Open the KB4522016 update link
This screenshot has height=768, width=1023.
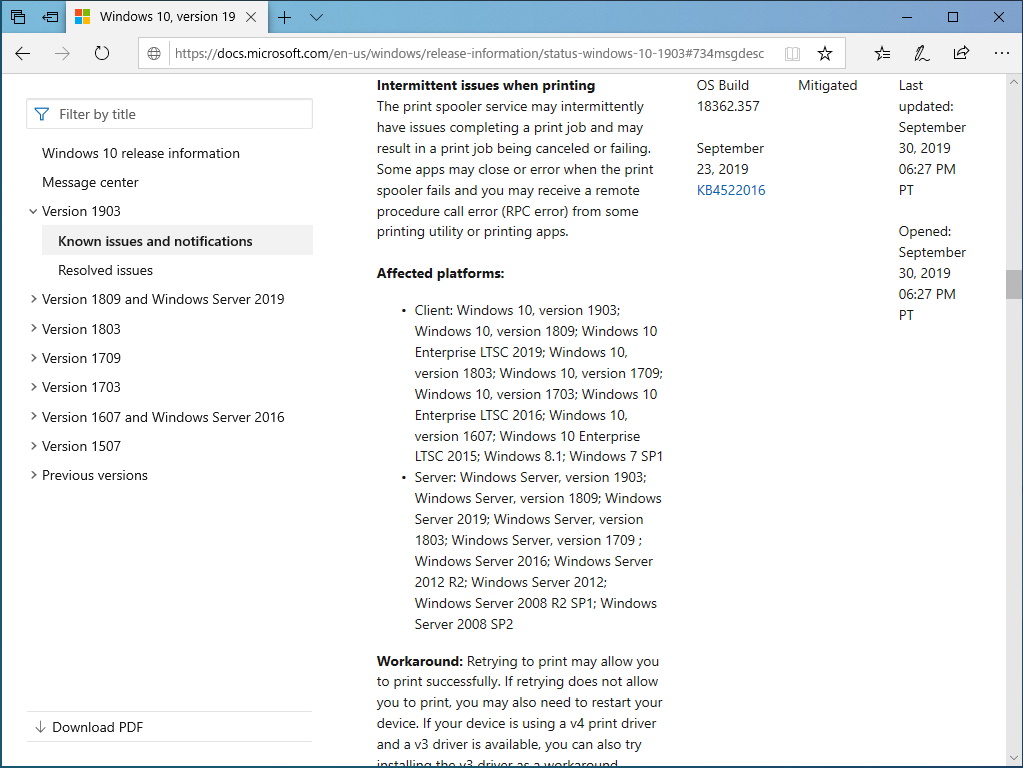coord(731,189)
